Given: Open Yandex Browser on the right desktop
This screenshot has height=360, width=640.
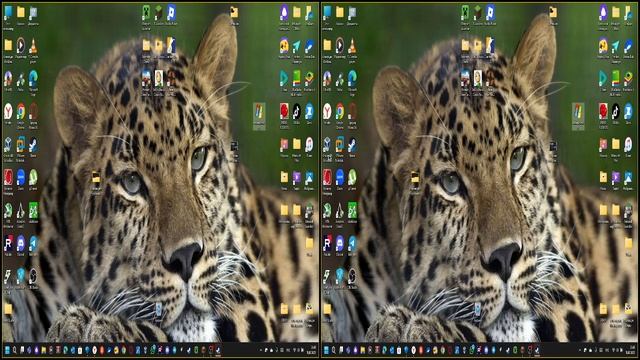Looking at the screenshot, I should click(x=327, y=111).
